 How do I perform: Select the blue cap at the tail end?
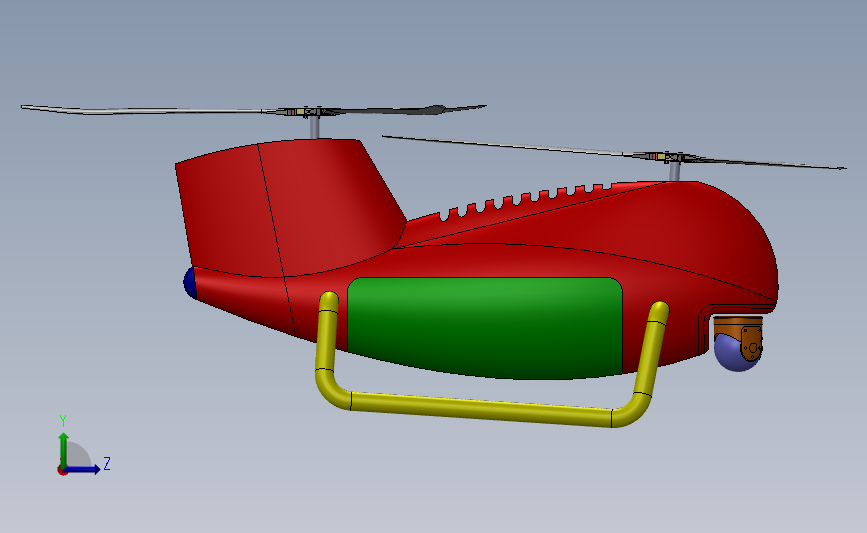pos(190,283)
